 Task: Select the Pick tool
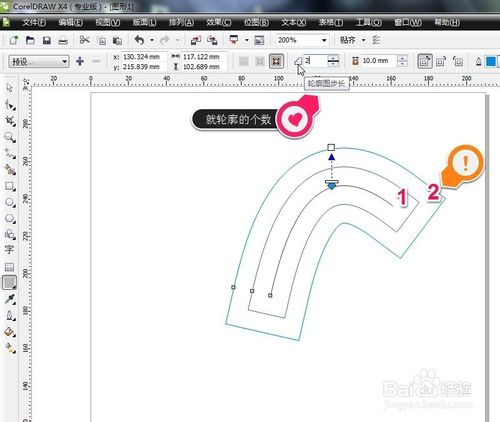(x=9, y=88)
